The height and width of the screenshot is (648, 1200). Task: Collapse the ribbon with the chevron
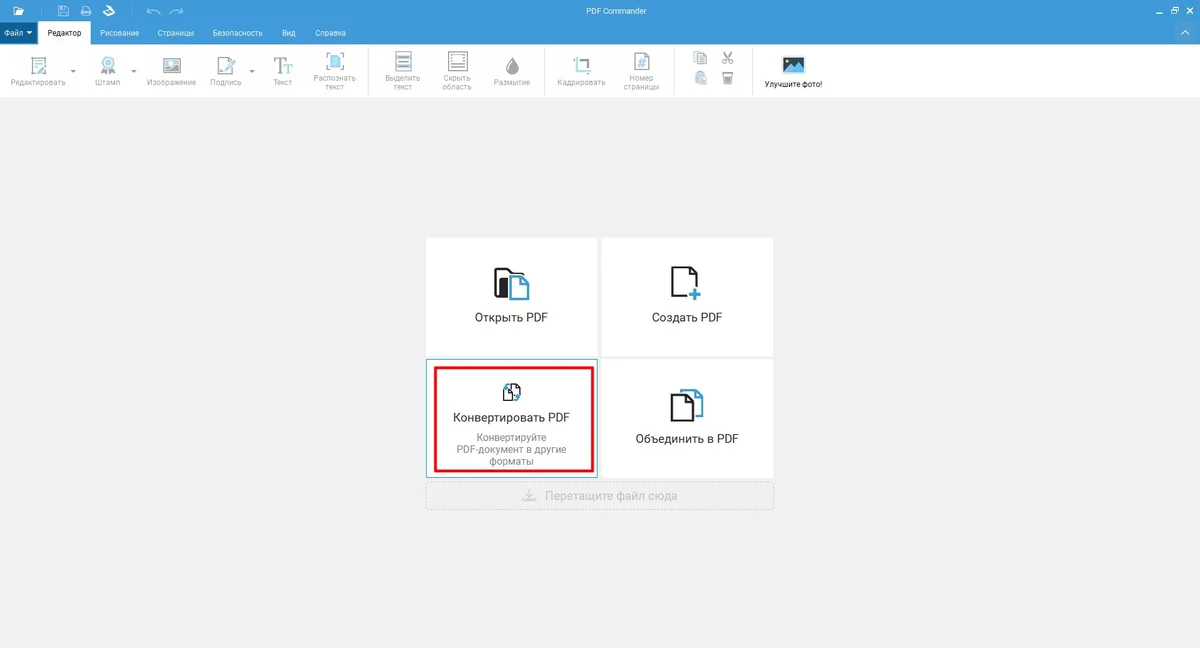coord(1185,33)
